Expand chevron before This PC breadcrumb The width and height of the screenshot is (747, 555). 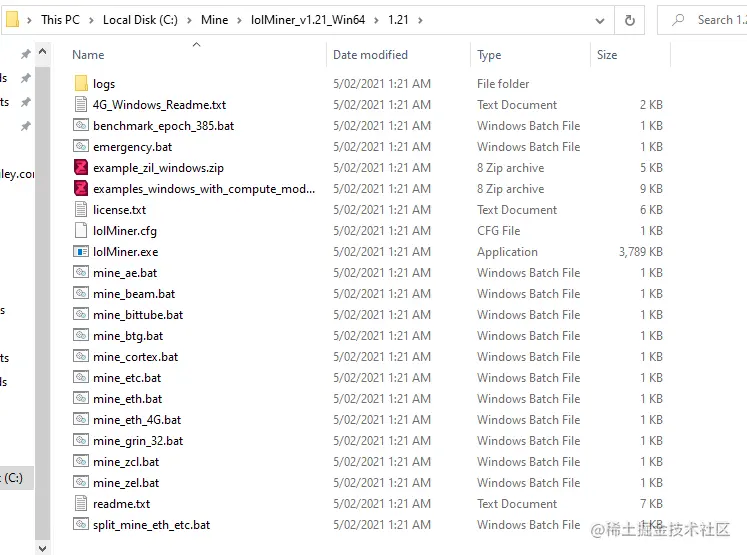click(x=29, y=20)
